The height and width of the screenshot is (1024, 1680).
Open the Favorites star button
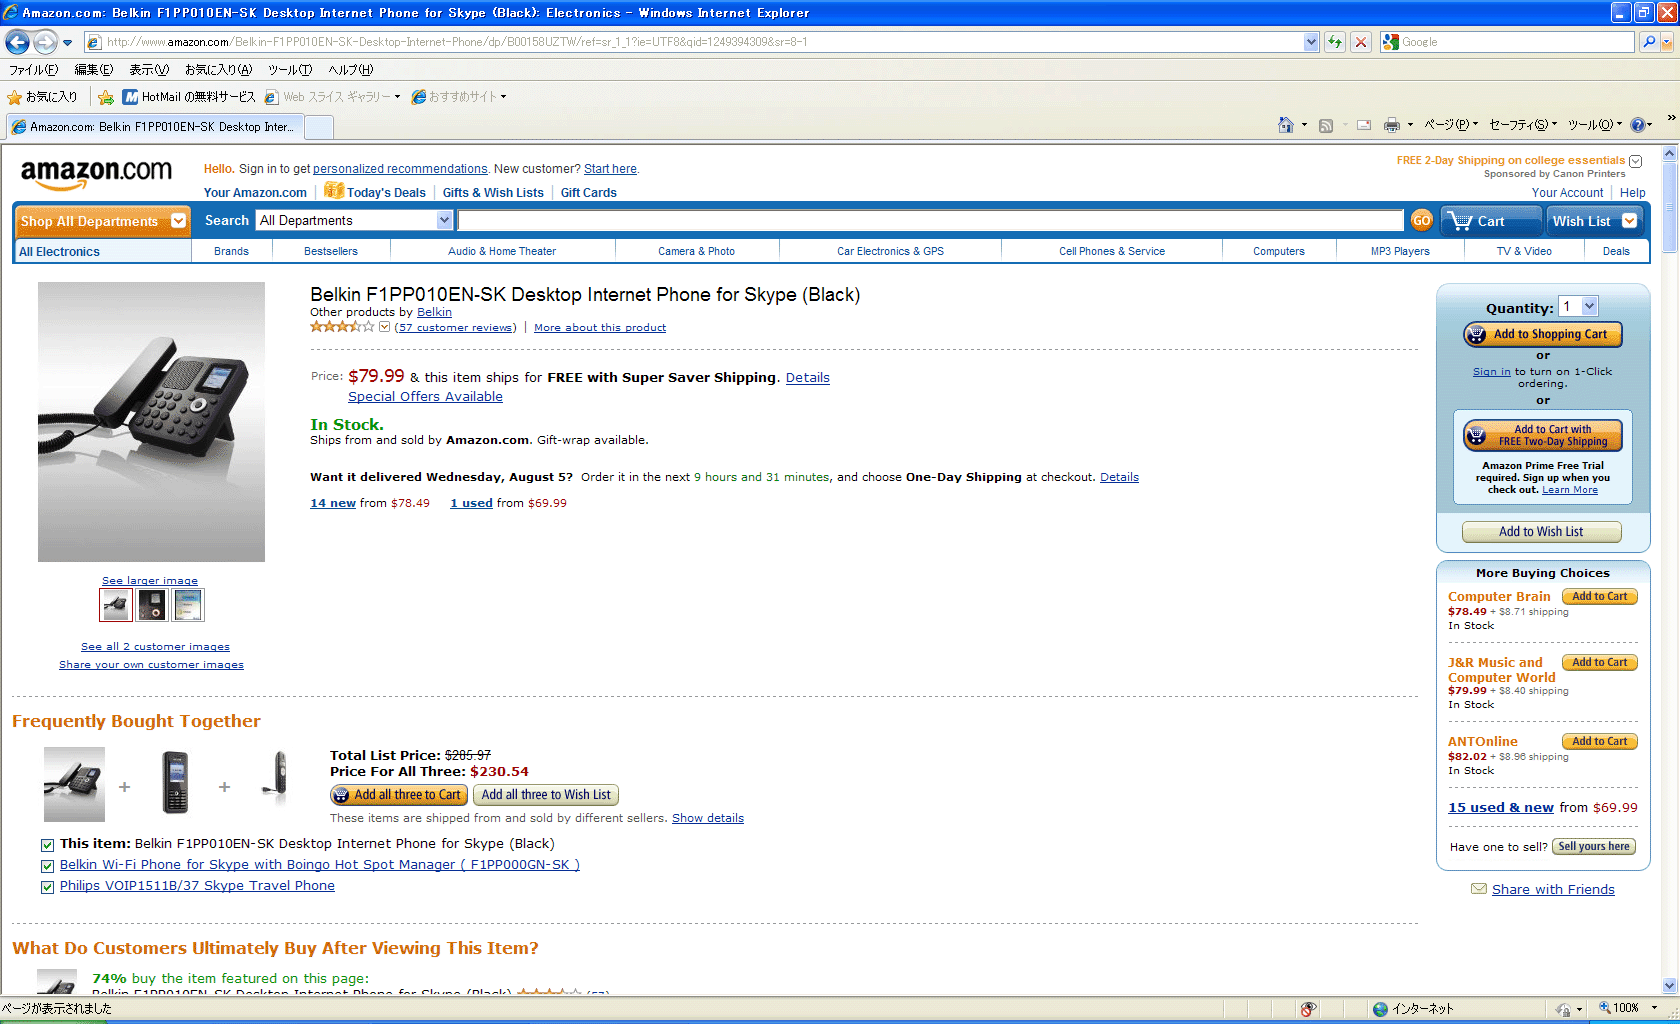pyautogui.click(x=42, y=97)
